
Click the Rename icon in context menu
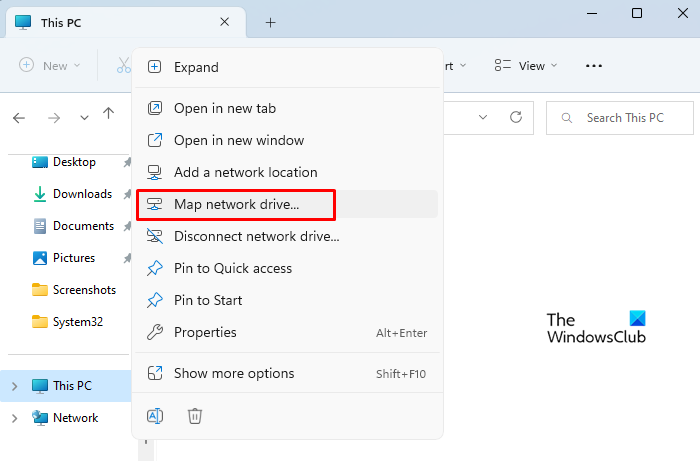pyautogui.click(x=155, y=415)
